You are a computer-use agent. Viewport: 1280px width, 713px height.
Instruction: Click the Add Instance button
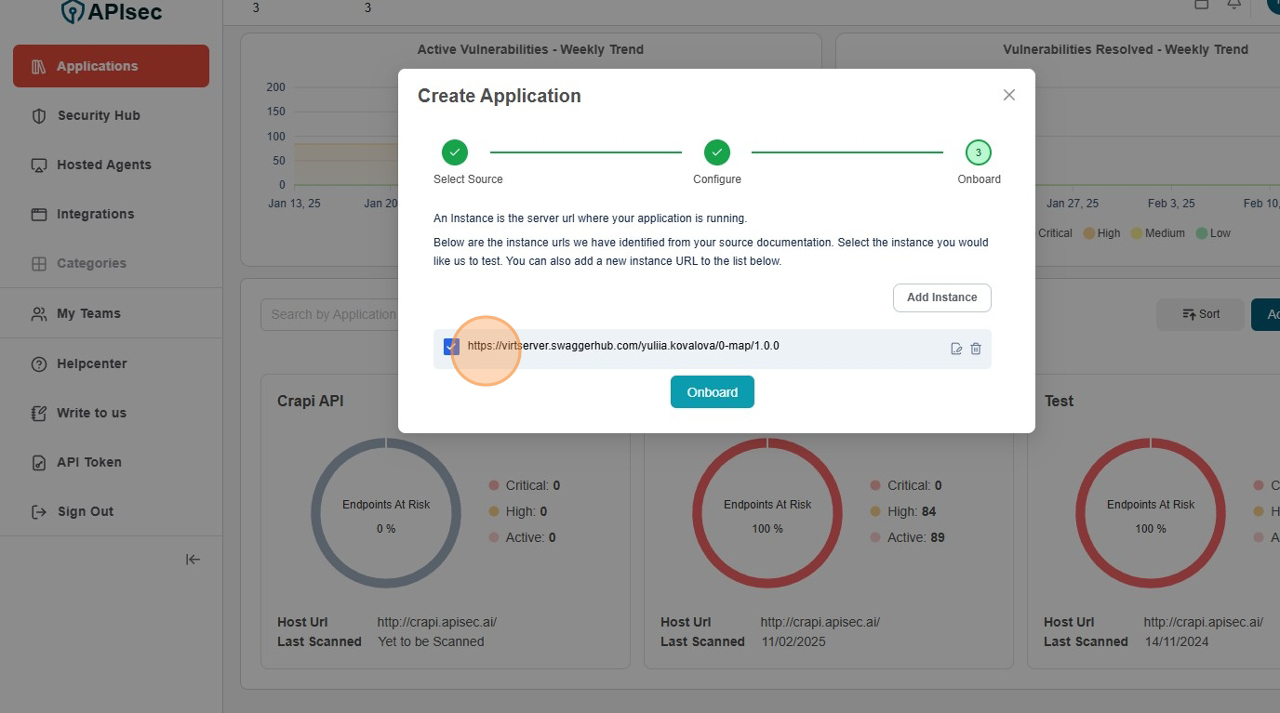[x=941, y=298]
